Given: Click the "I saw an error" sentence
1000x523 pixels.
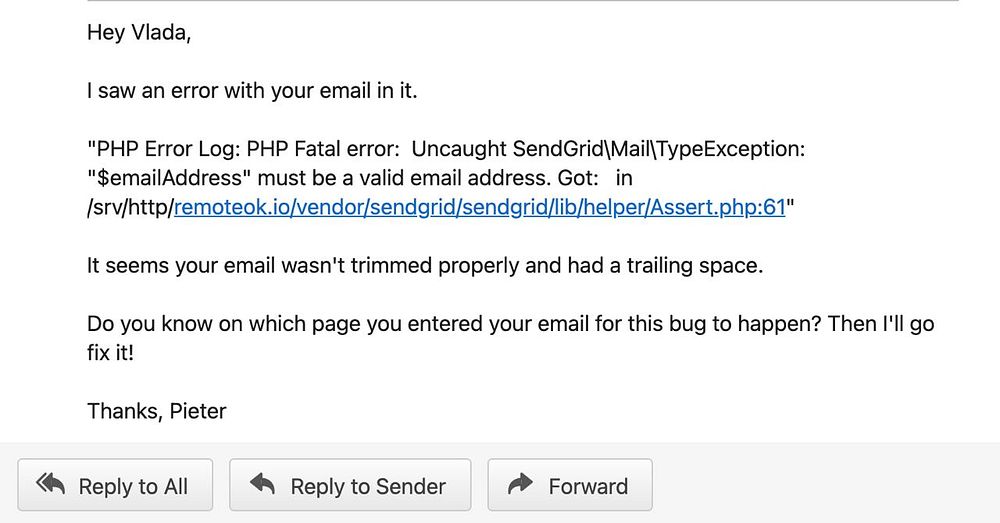Looking at the screenshot, I should point(252,91).
